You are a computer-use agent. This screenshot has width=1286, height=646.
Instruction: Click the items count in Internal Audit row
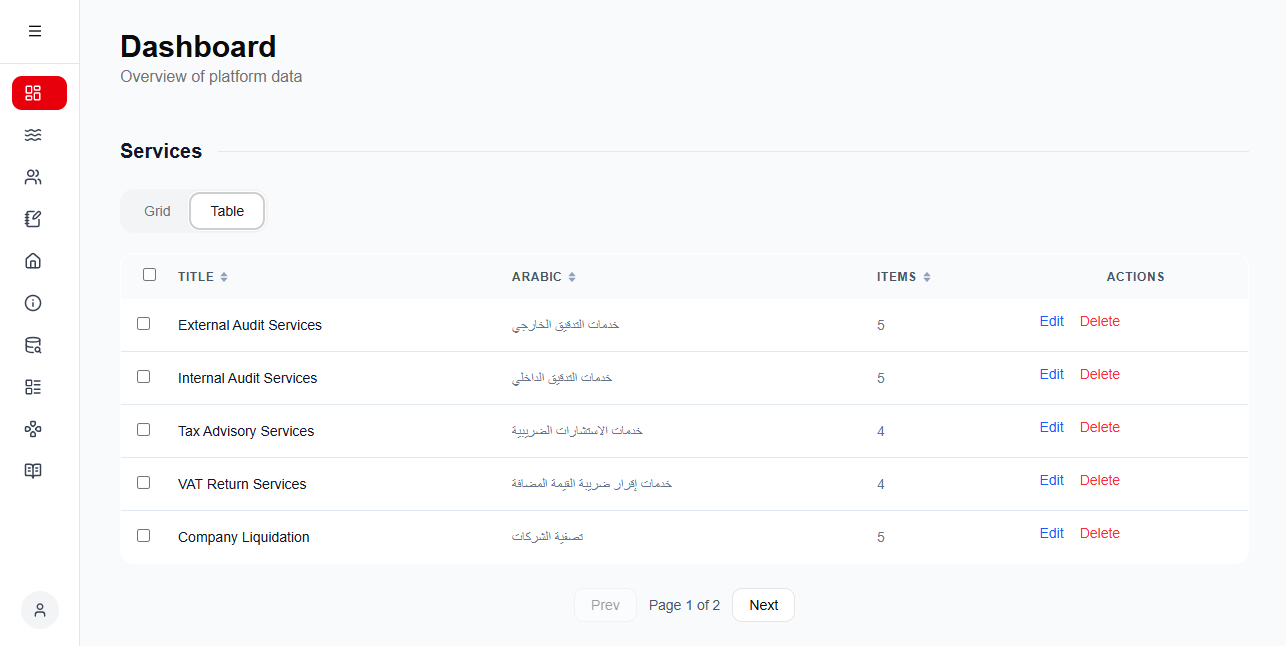click(x=881, y=379)
